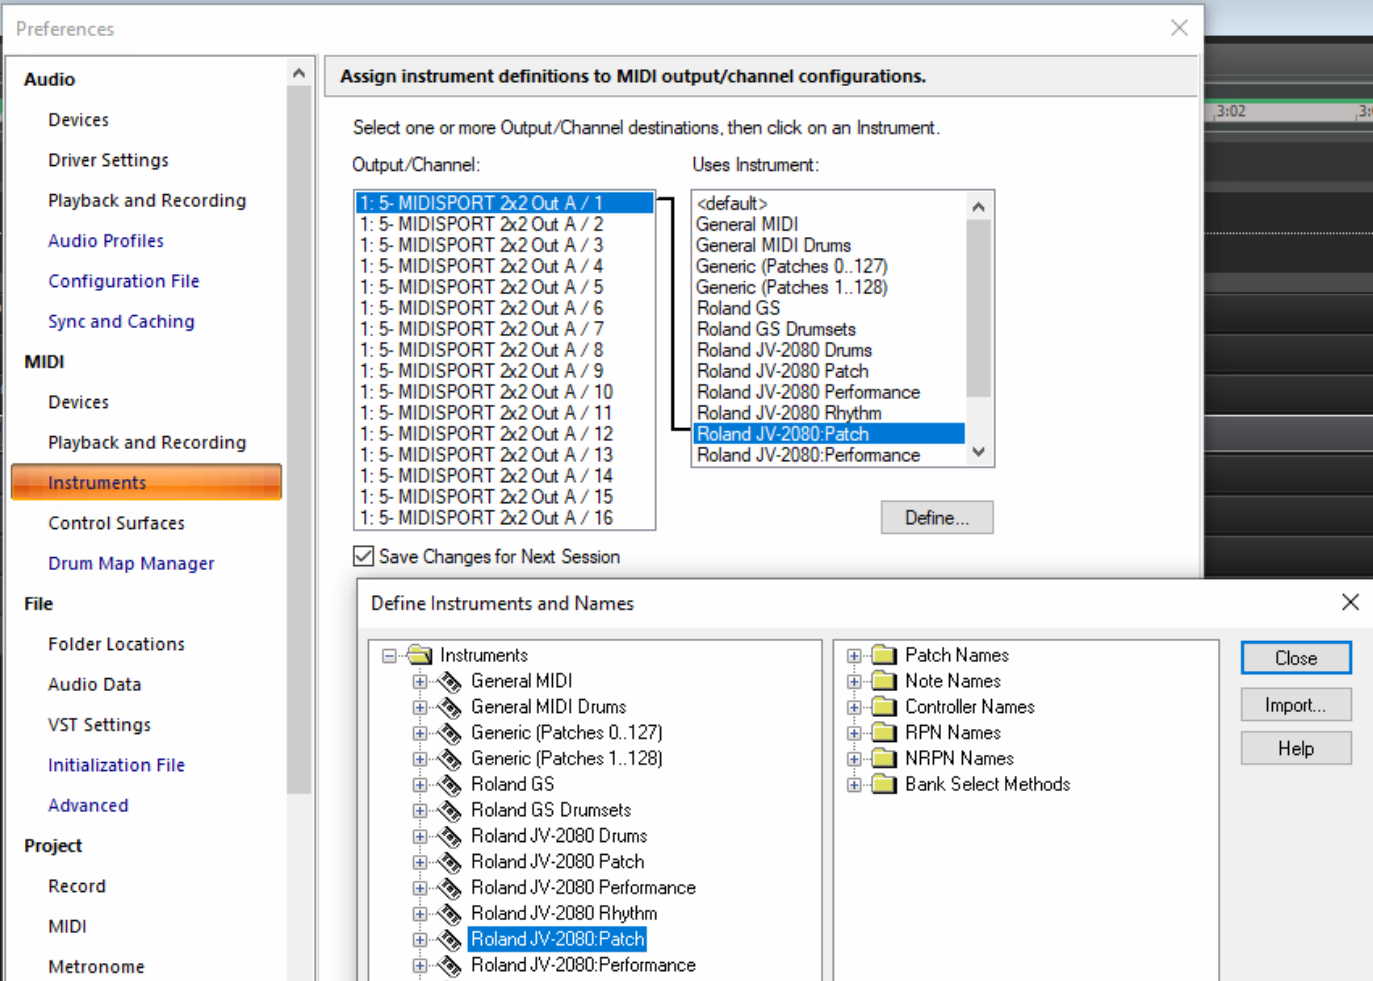Viewport: 1373px width, 981px height.
Task: Open MIDI Playback and Recording preferences page
Action: tap(147, 443)
